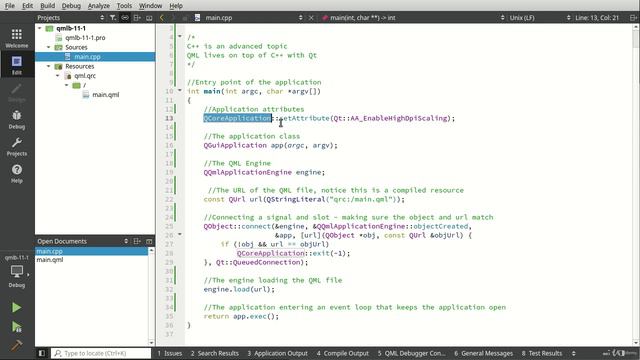This screenshot has width=640, height=360.
Task: Split the editor view at top right
Action: [633, 18]
